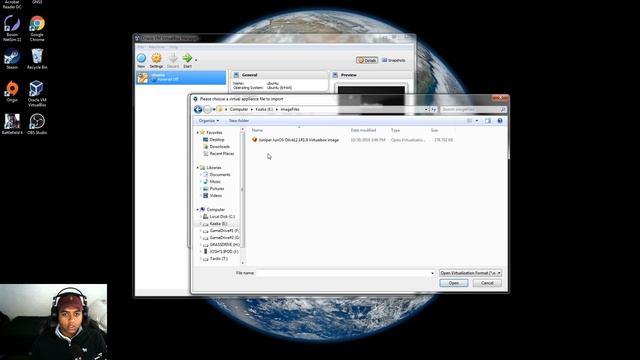
Task: Open Steam desktop icon
Action: pos(12,59)
